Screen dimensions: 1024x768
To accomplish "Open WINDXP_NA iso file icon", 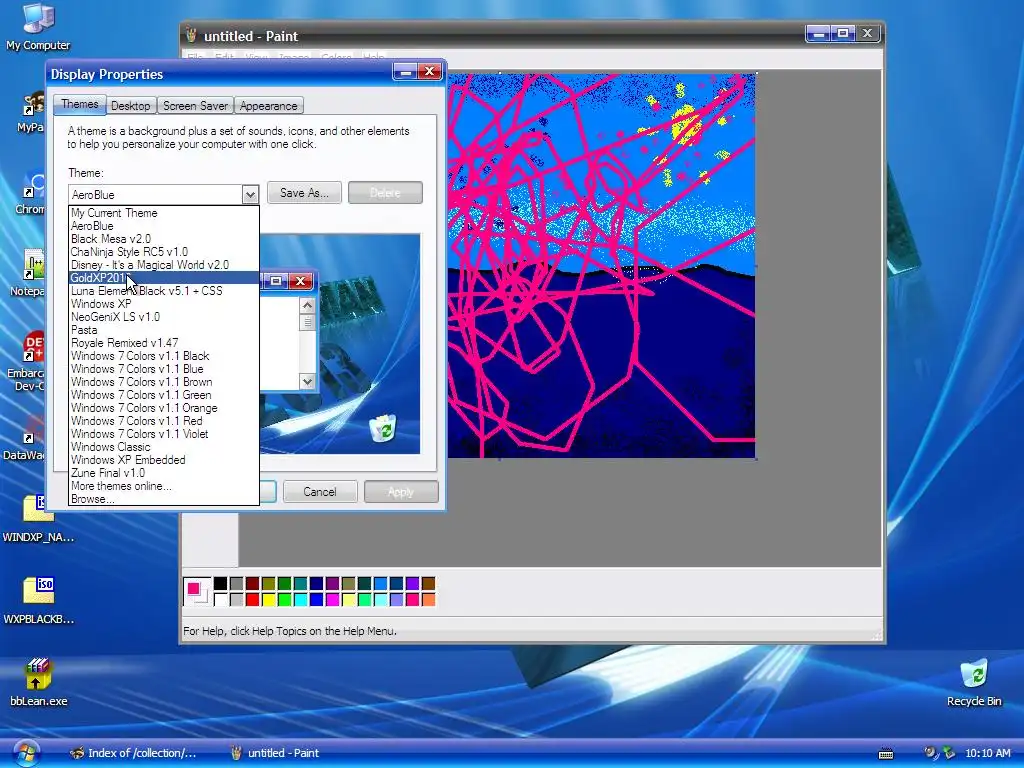I will [39, 519].
